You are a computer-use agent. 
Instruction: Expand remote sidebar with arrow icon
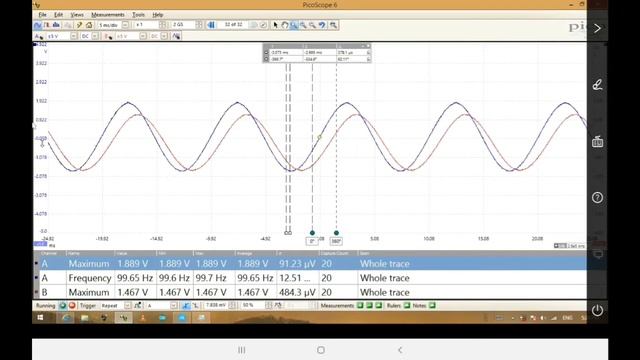tap(597, 29)
